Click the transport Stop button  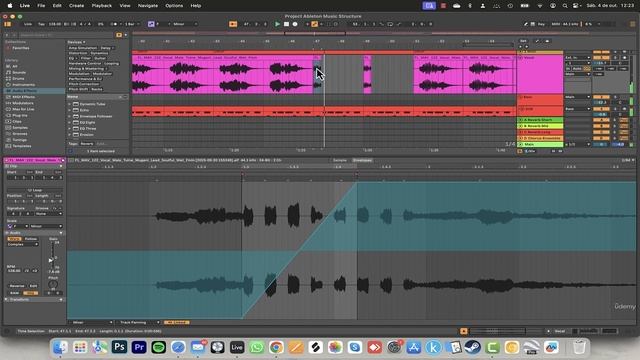click(x=286, y=24)
